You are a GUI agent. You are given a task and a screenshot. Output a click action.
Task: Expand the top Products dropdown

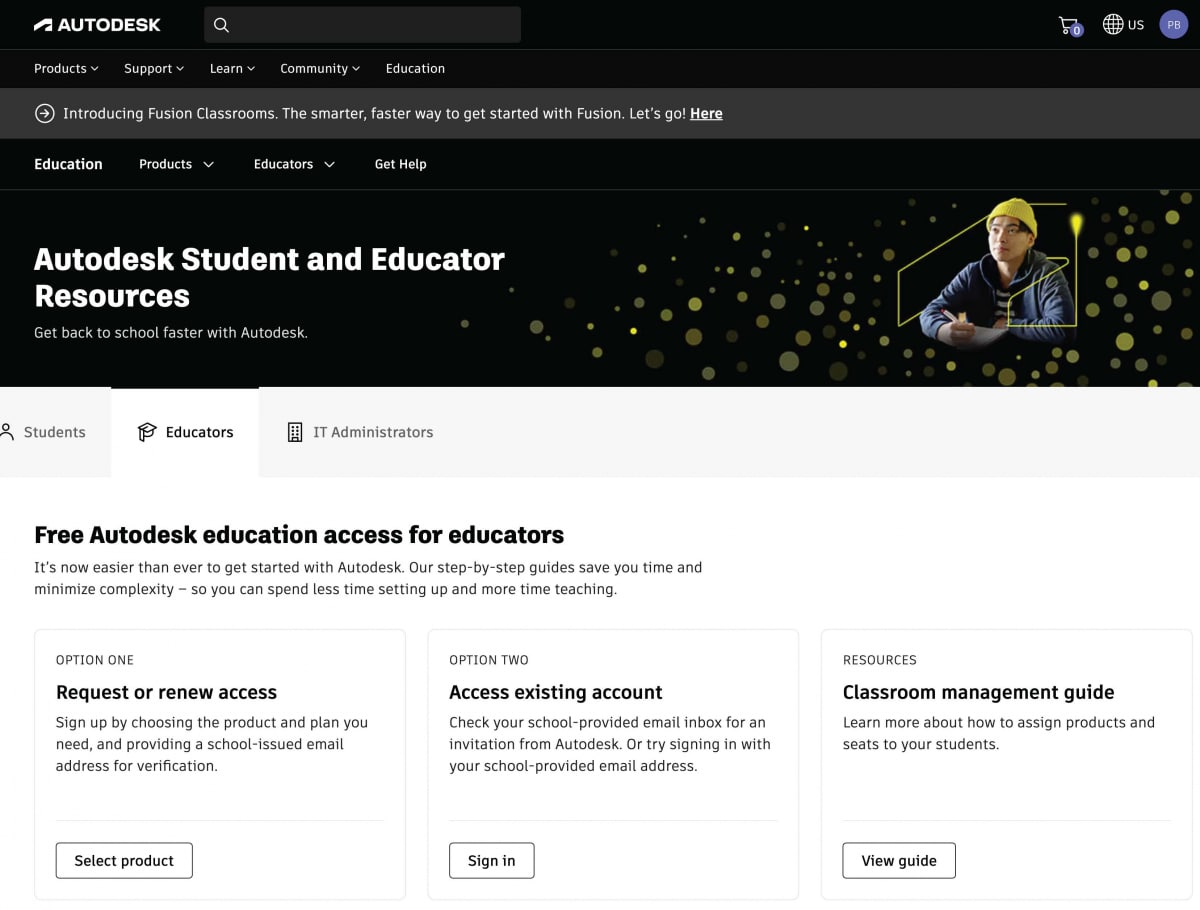point(66,69)
